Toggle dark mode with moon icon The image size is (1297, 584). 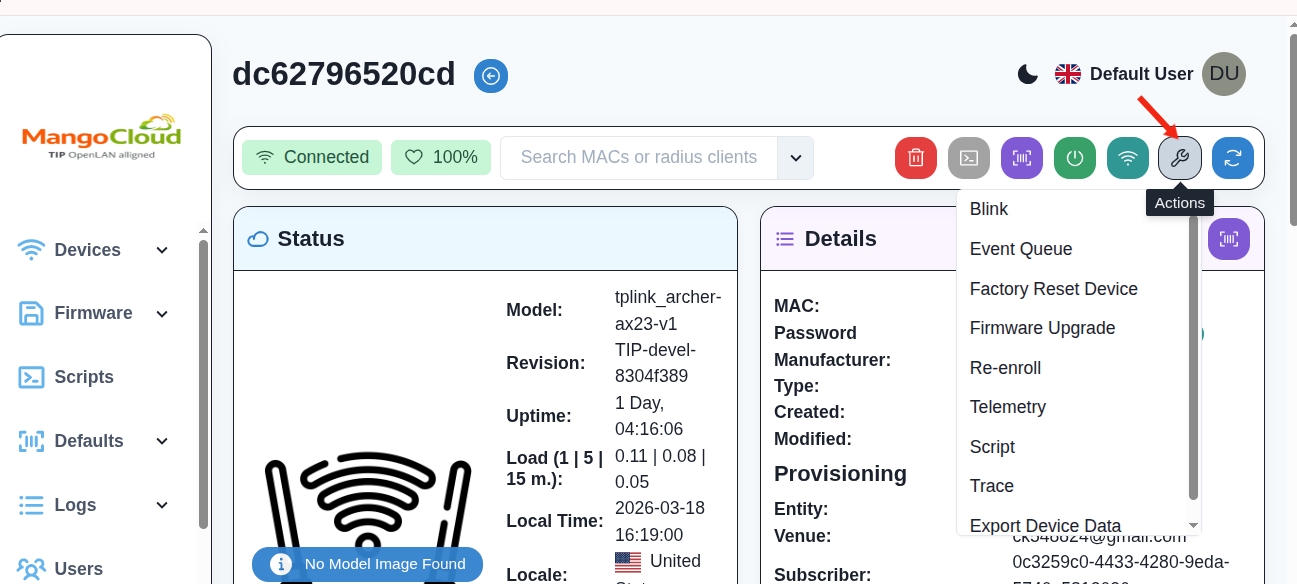[1027, 74]
